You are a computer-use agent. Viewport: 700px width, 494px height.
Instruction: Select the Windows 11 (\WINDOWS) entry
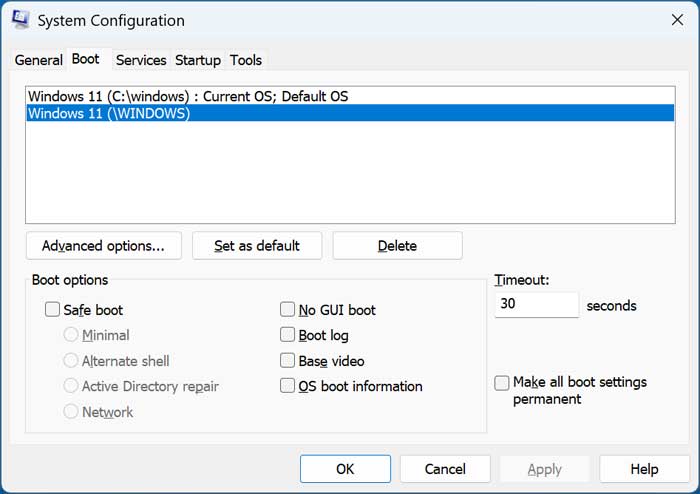click(x=350, y=113)
